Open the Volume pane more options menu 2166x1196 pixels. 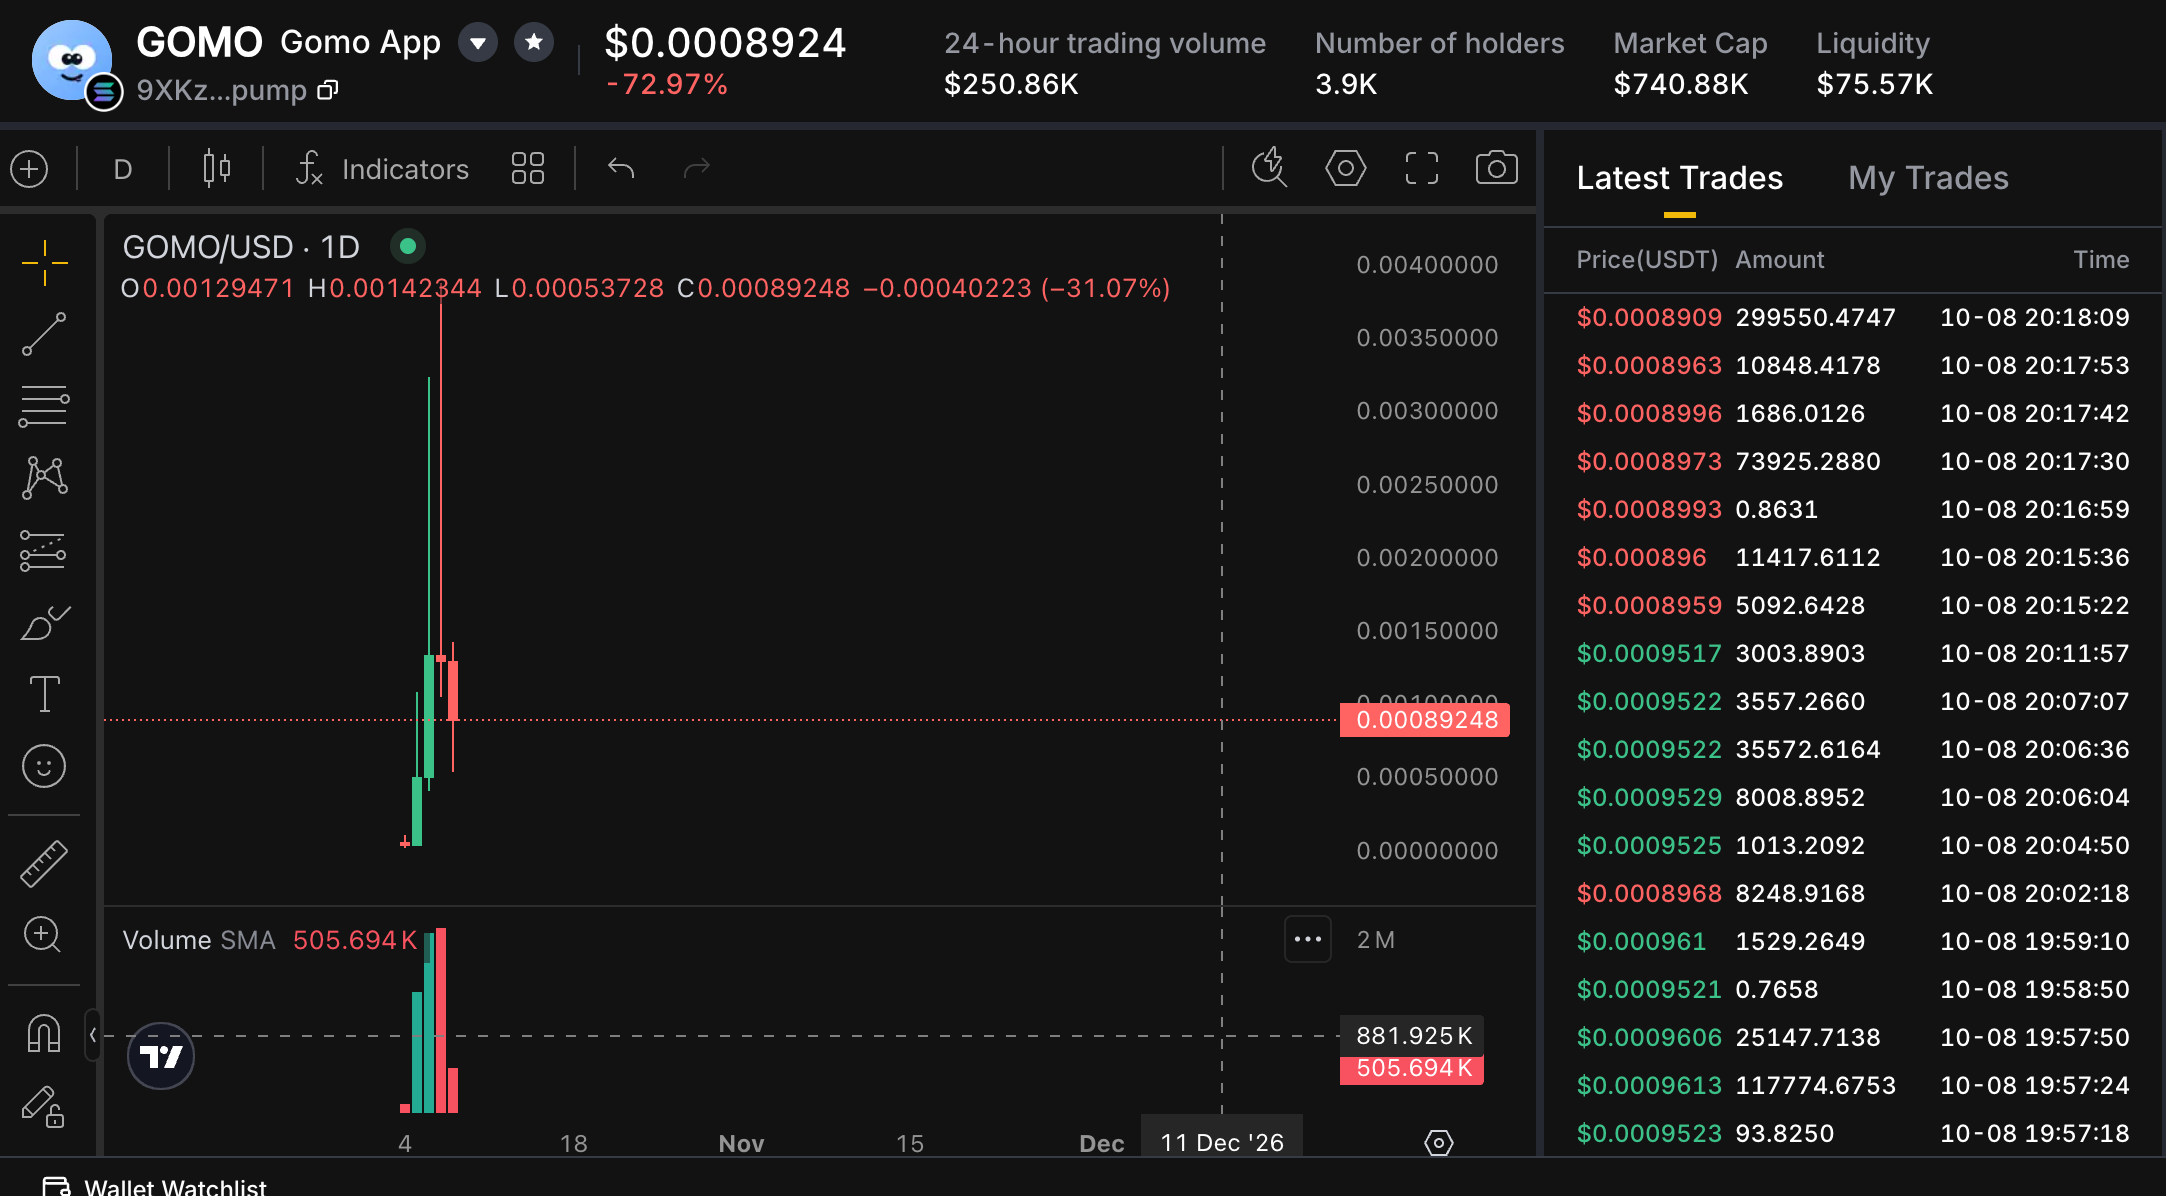[x=1308, y=939]
